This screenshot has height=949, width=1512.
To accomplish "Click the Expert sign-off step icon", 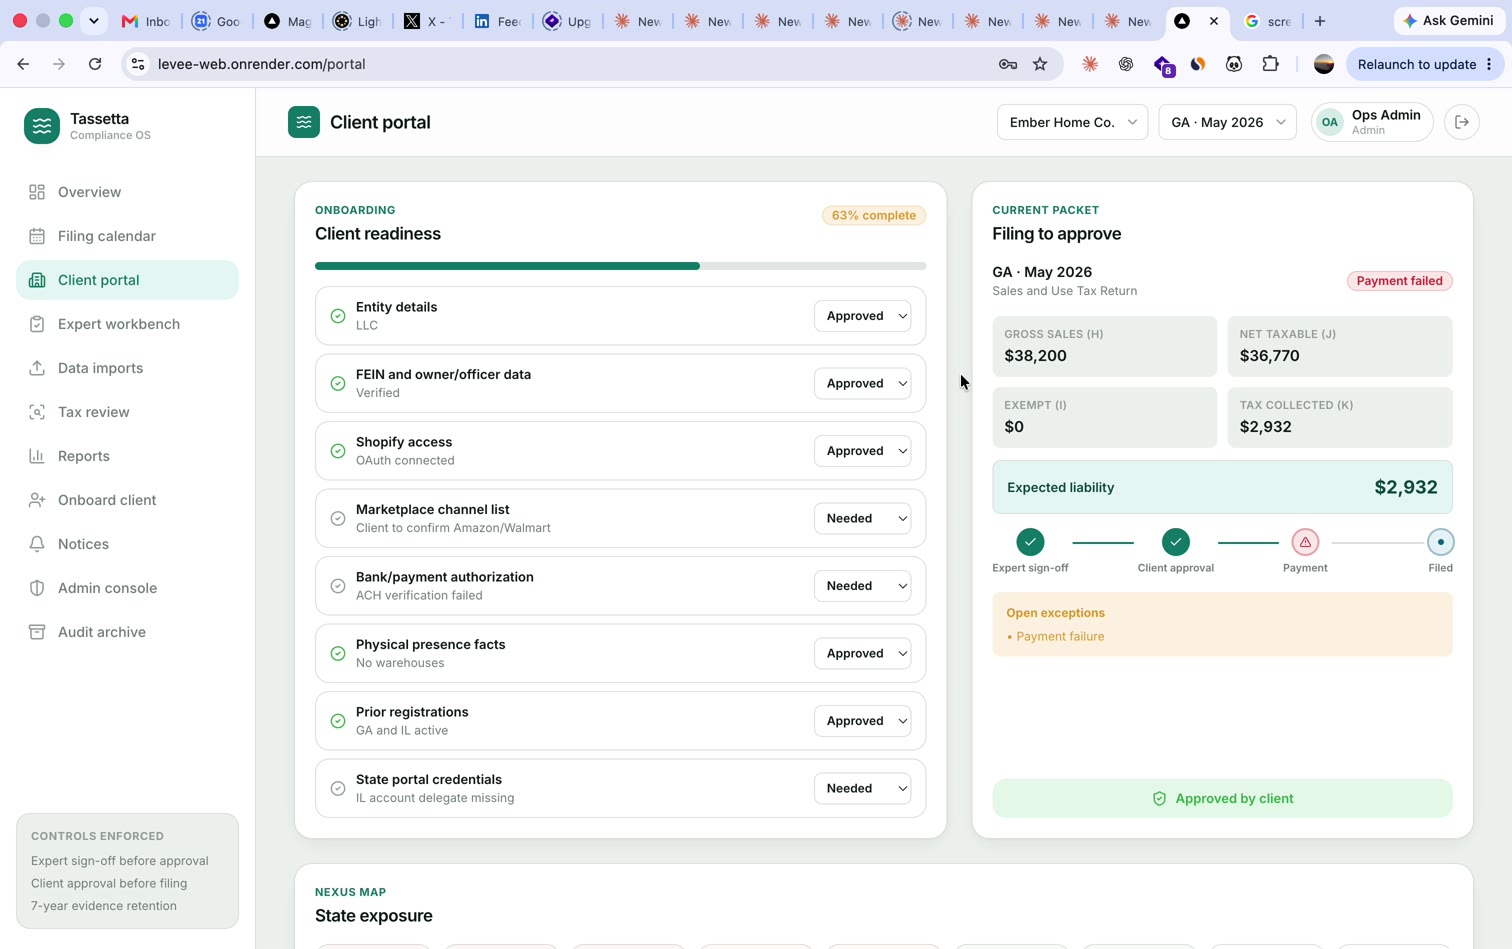I will coord(1030,542).
